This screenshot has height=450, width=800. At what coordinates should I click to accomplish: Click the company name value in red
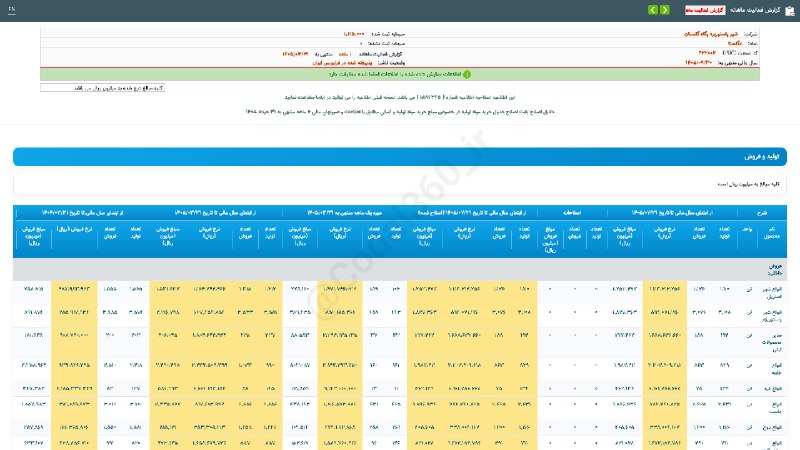tap(711, 34)
